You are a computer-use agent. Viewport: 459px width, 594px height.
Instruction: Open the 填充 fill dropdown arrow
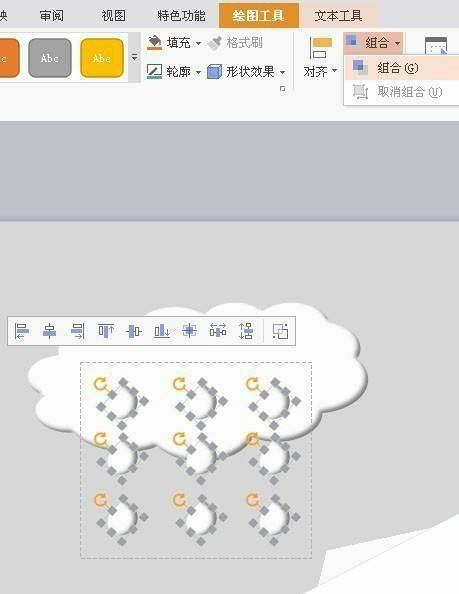[198, 43]
